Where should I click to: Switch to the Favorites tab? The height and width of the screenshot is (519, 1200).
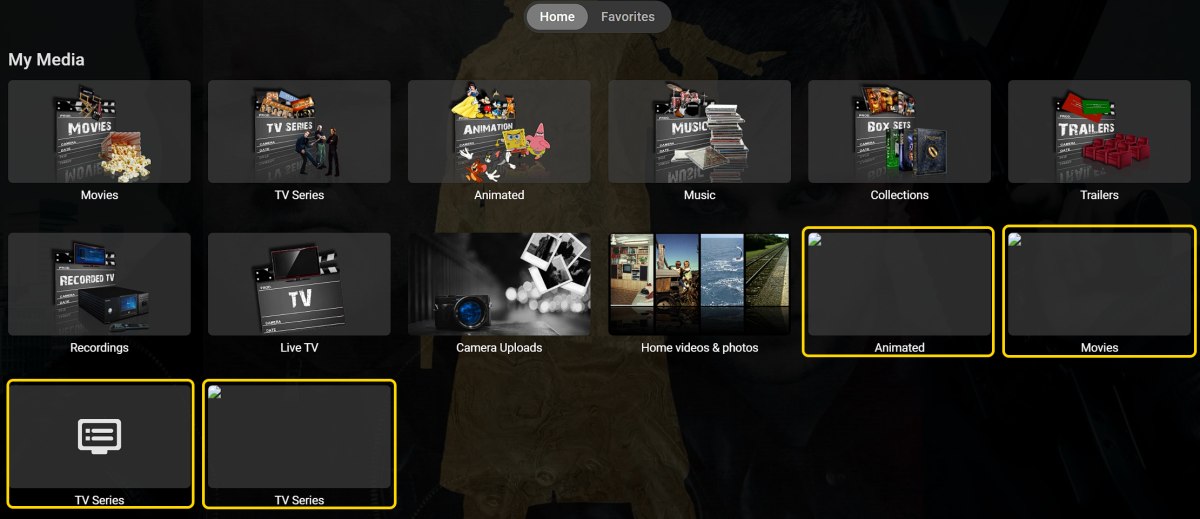[x=628, y=17]
